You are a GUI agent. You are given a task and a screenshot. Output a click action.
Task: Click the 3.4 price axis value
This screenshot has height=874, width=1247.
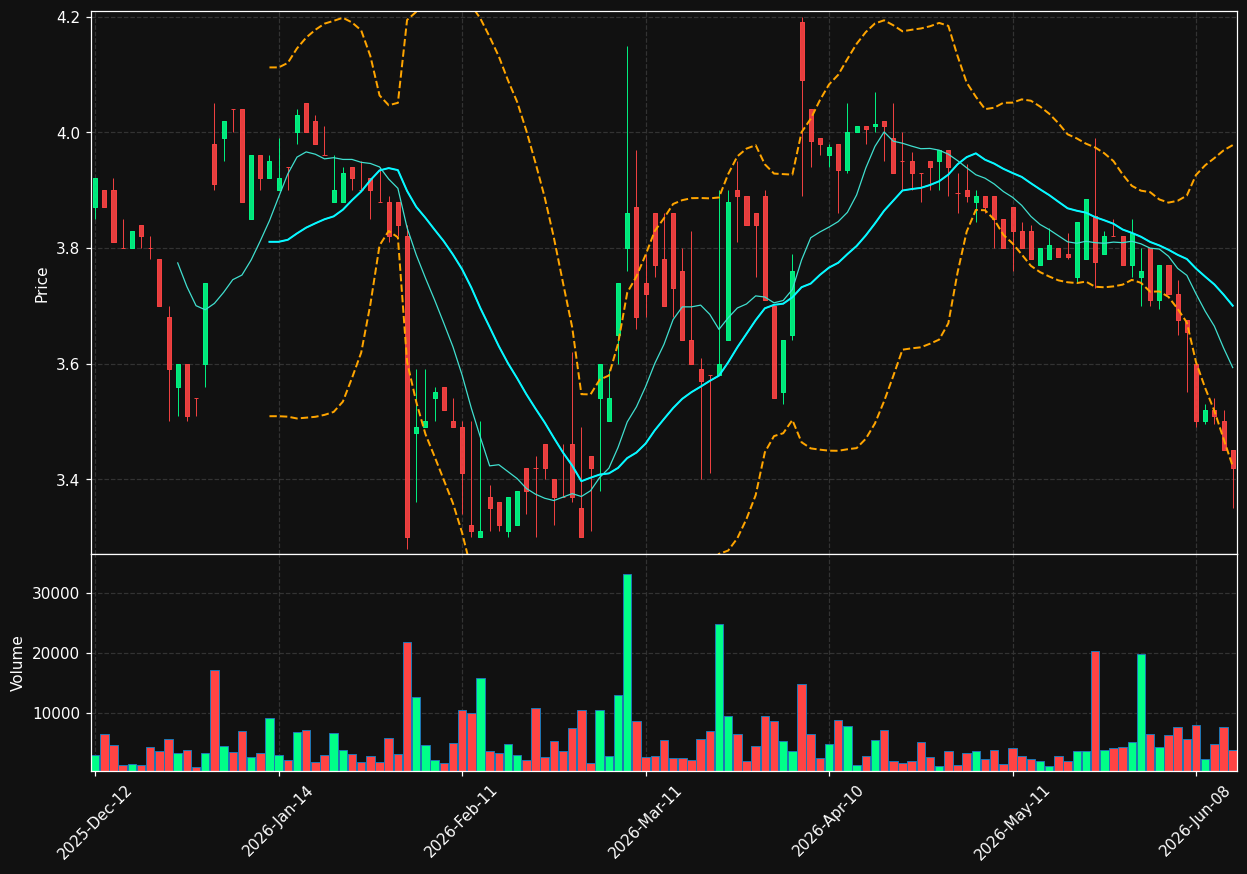point(69,480)
